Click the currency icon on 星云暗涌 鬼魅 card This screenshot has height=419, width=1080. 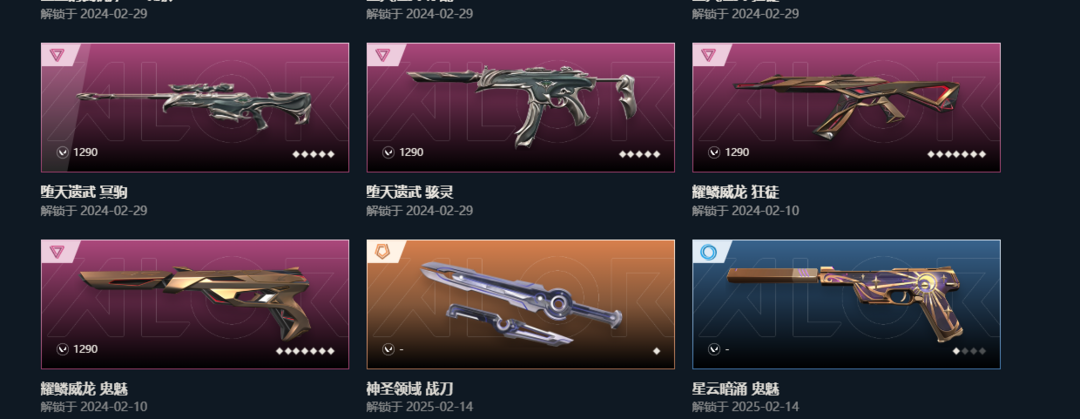pyautogui.click(x=714, y=349)
